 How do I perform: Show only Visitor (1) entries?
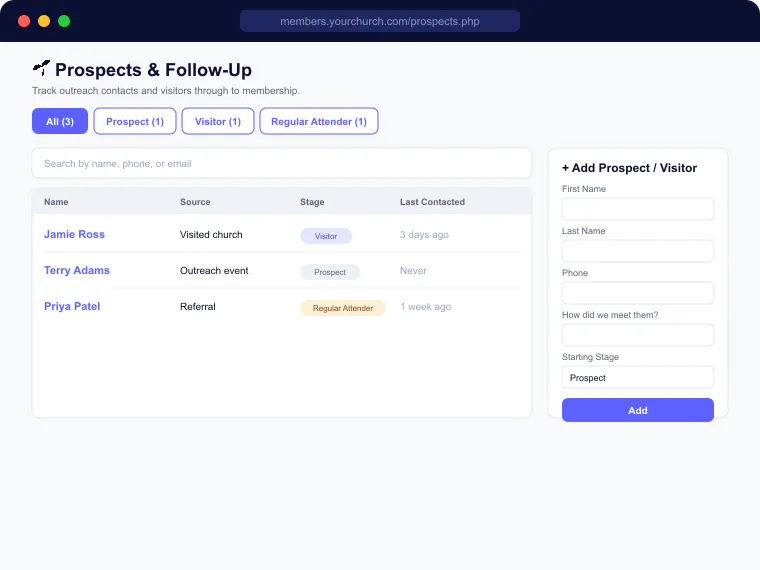tap(218, 121)
